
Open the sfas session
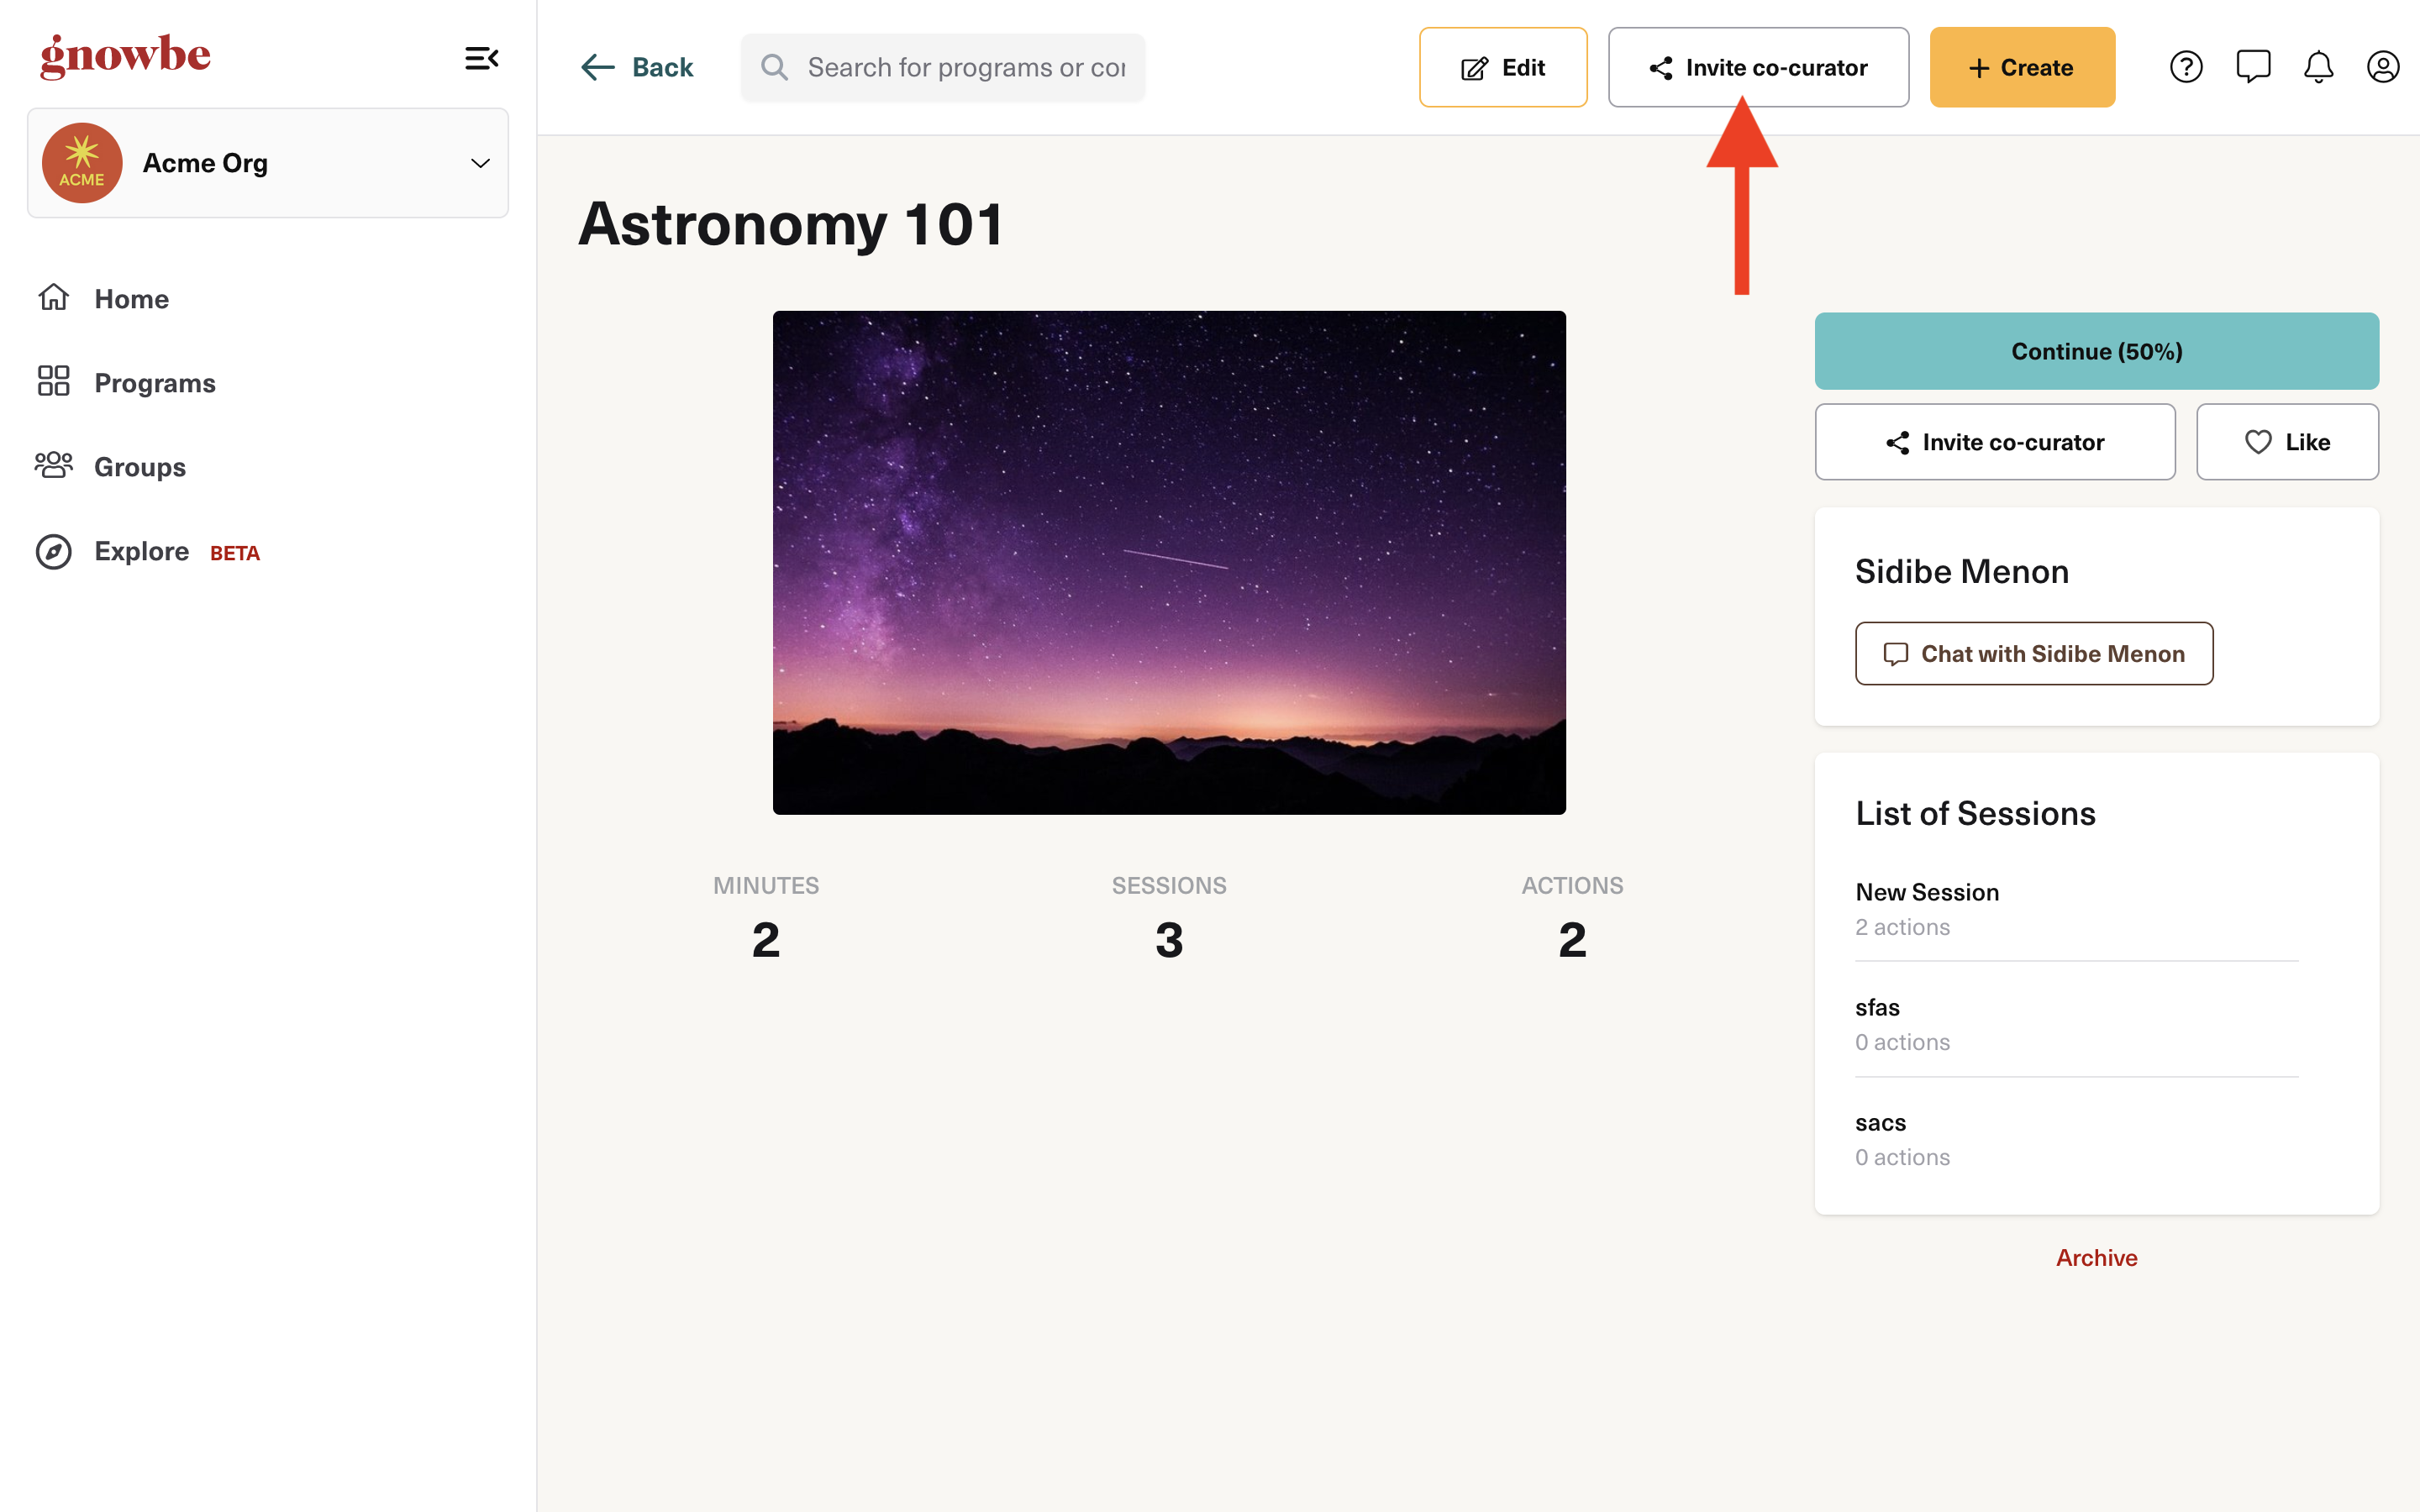click(x=2076, y=1023)
